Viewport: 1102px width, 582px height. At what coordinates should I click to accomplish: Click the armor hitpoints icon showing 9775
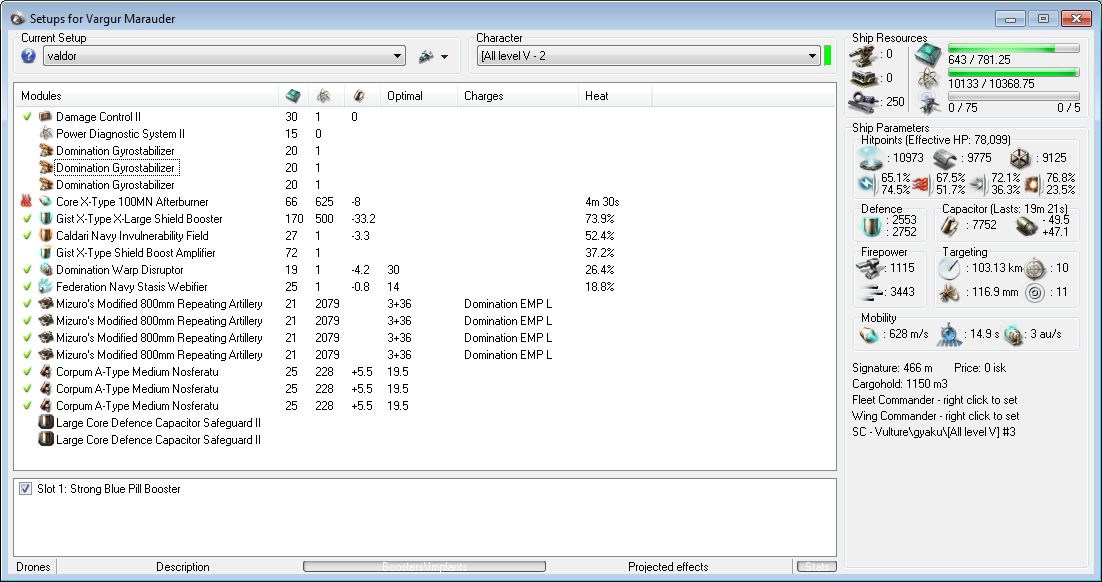pyautogui.click(x=945, y=158)
